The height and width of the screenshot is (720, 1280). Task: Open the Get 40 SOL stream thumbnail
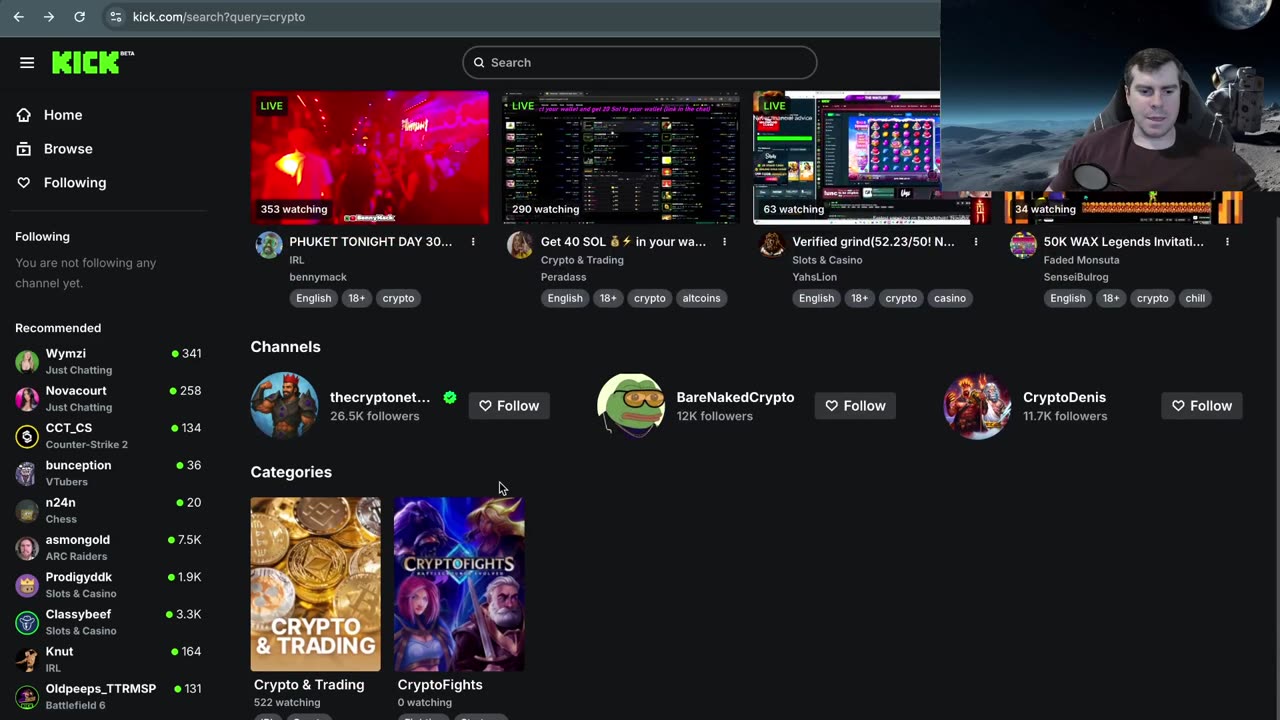(621, 158)
